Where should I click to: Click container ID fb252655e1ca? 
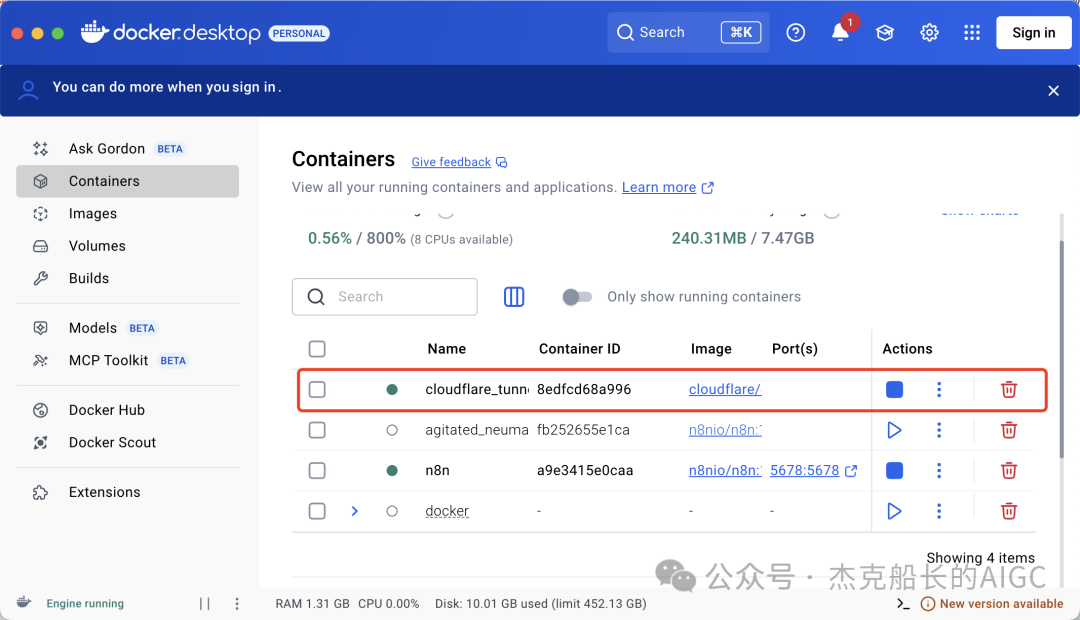point(583,430)
